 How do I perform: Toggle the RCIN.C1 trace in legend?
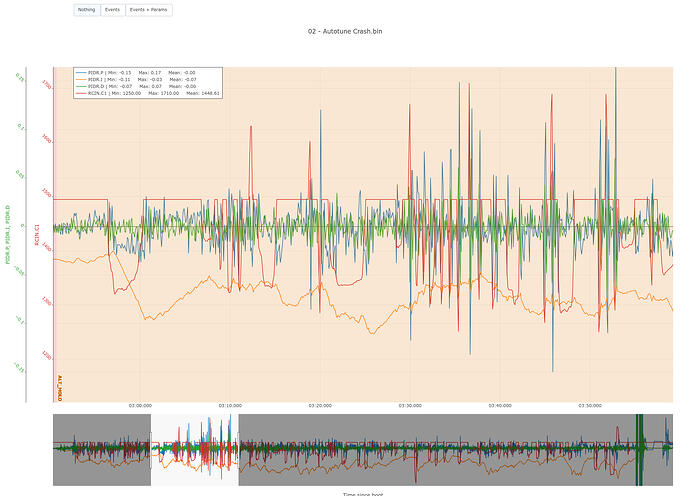click(148, 94)
